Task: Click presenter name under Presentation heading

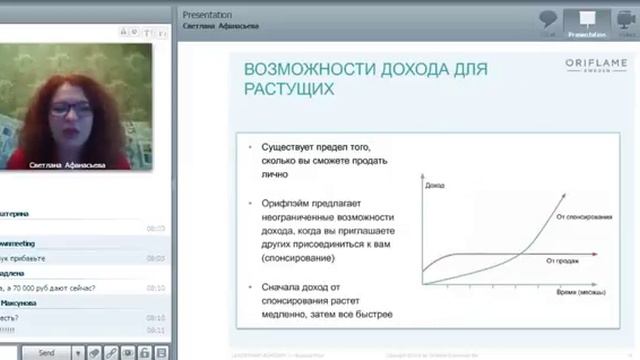Action: tap(220, 26)
